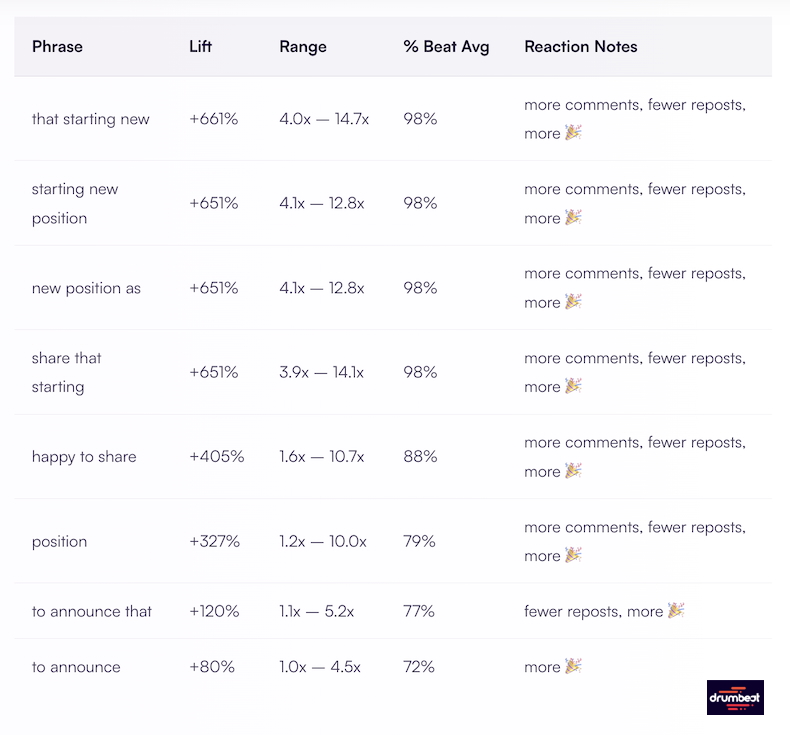Click the +405% lift value
The image size is (790, 735).
coord(216,457)
